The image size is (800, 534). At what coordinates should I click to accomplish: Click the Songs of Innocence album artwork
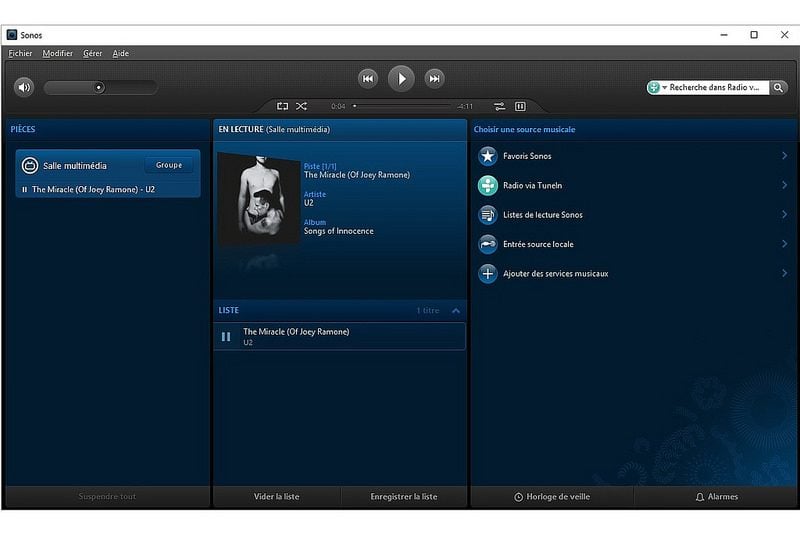(259, 199)
